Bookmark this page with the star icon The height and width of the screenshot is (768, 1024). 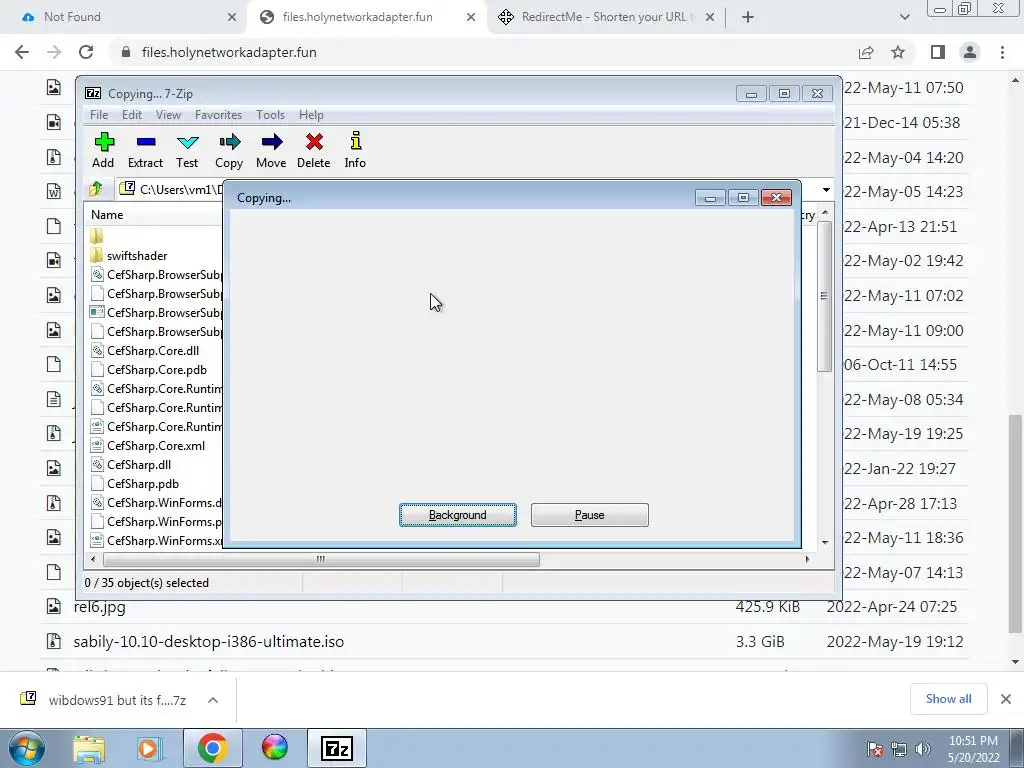click(899, 52)
